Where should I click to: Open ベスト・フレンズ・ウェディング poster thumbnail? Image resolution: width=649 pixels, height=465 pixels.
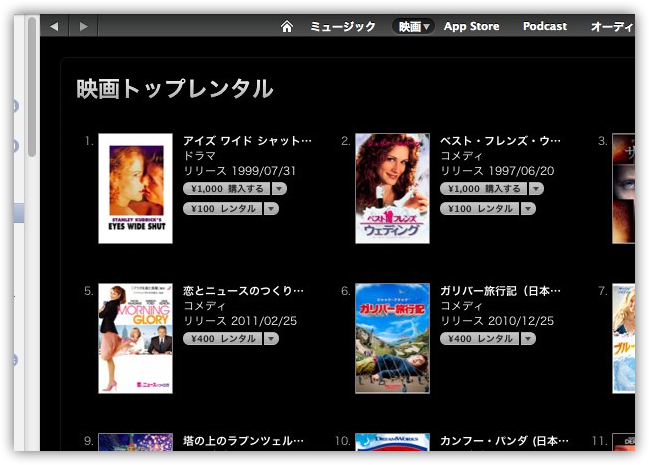[x=392, y=188]
